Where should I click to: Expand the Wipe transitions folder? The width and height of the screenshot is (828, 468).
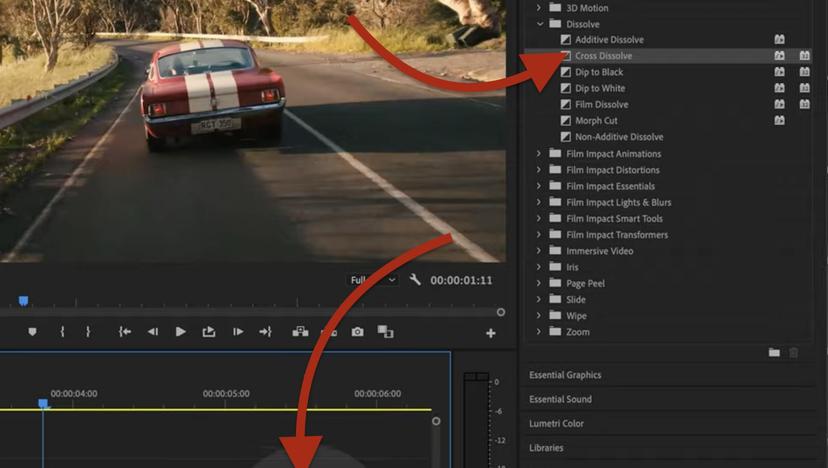[540, 316]
